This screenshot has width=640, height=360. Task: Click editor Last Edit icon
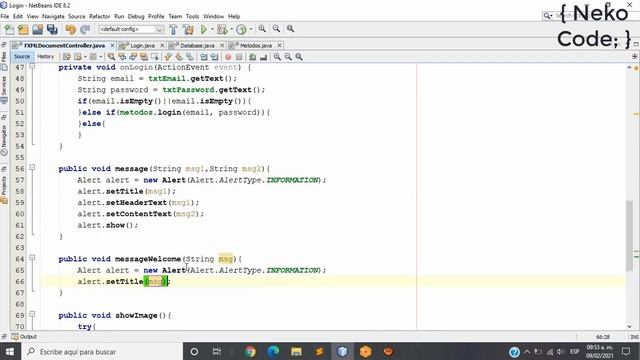tap(67, 57)
